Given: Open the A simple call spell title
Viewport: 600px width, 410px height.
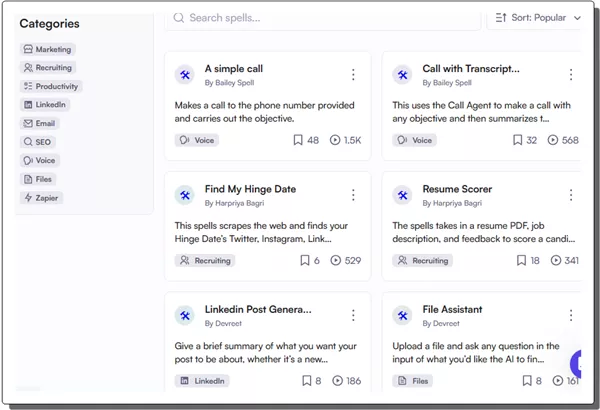Looking at the screenshot, I should pyautogui.click(x=234, y=69).
